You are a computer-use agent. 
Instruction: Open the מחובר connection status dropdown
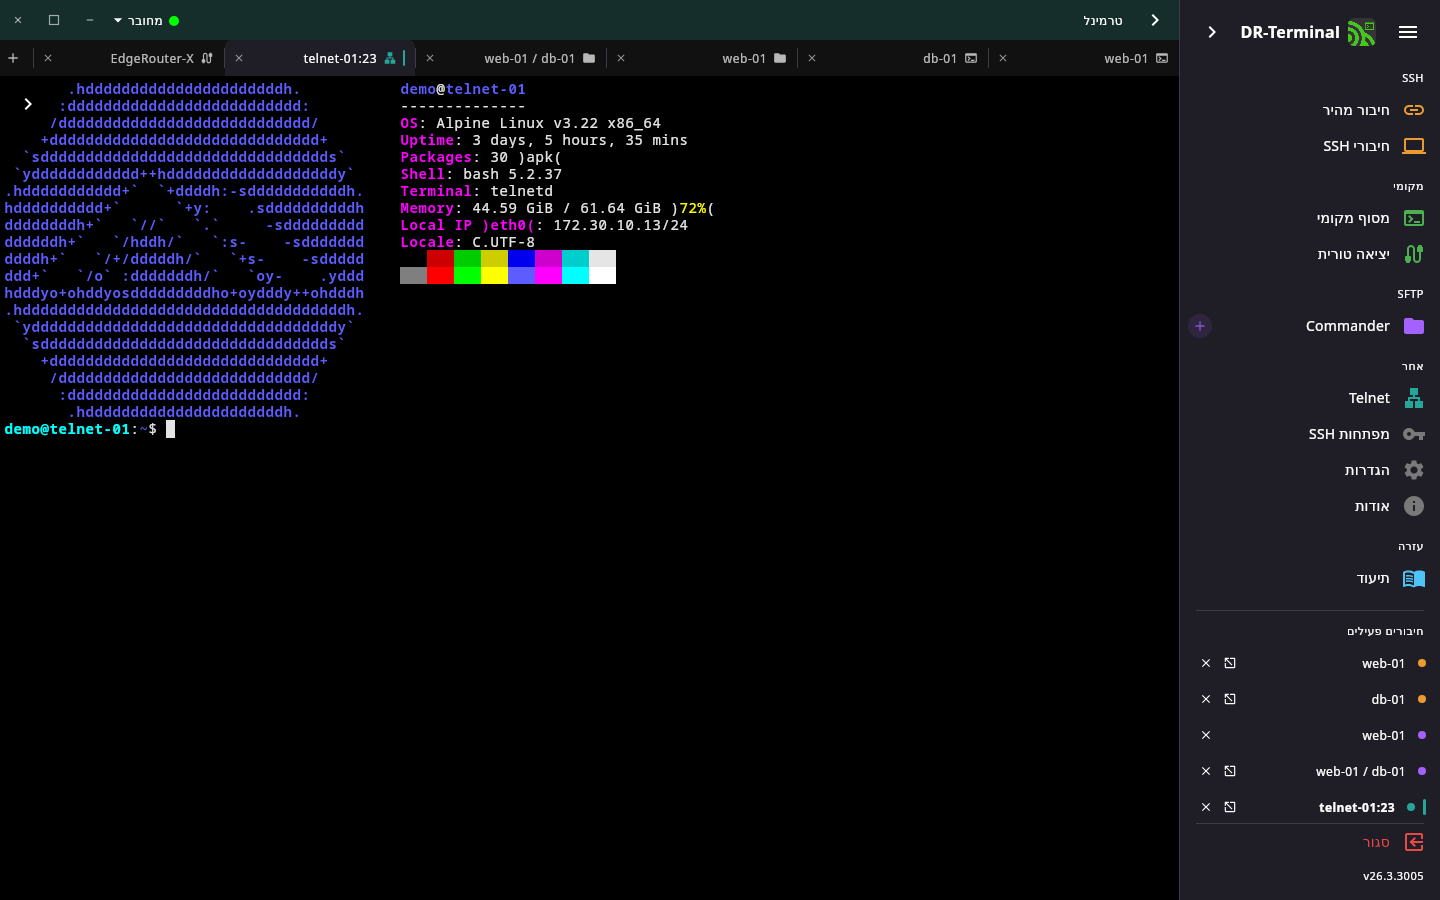click(x=146, y=20)
